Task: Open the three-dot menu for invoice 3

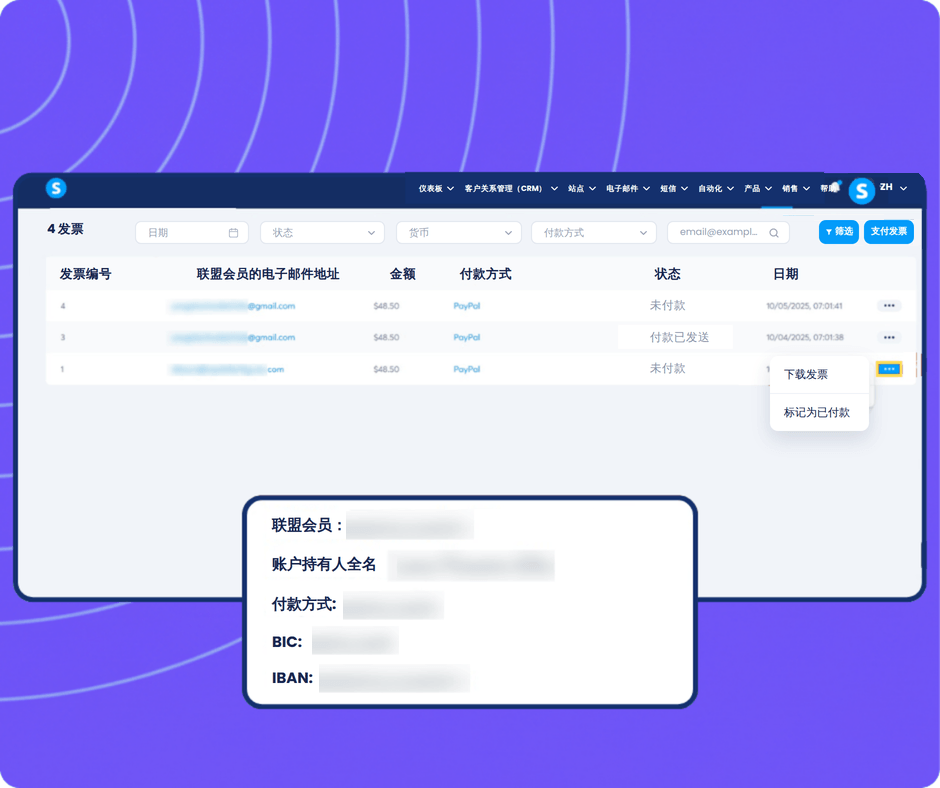Action: [889, 338]
